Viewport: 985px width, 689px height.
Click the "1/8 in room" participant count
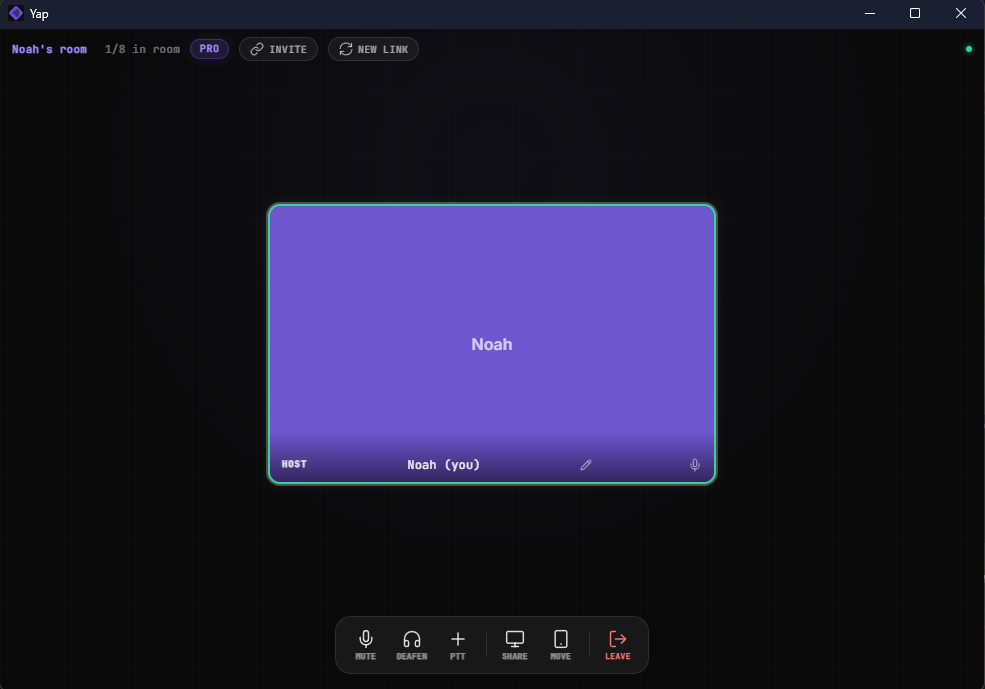click(x=142, y=49)
